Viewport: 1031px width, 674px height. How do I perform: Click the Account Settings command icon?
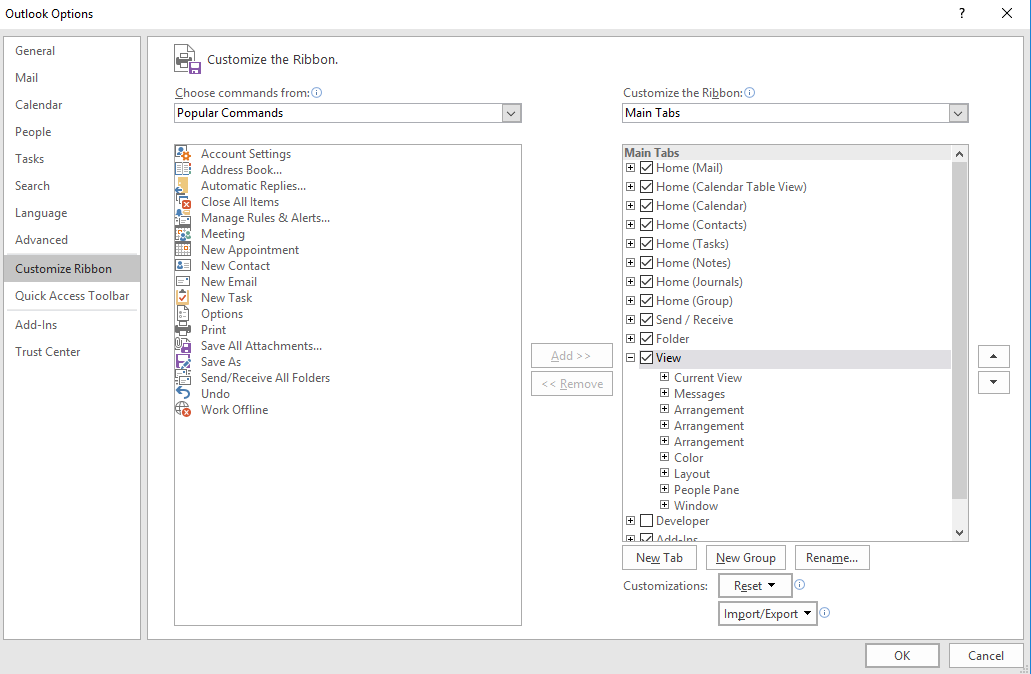pos(183,154)
